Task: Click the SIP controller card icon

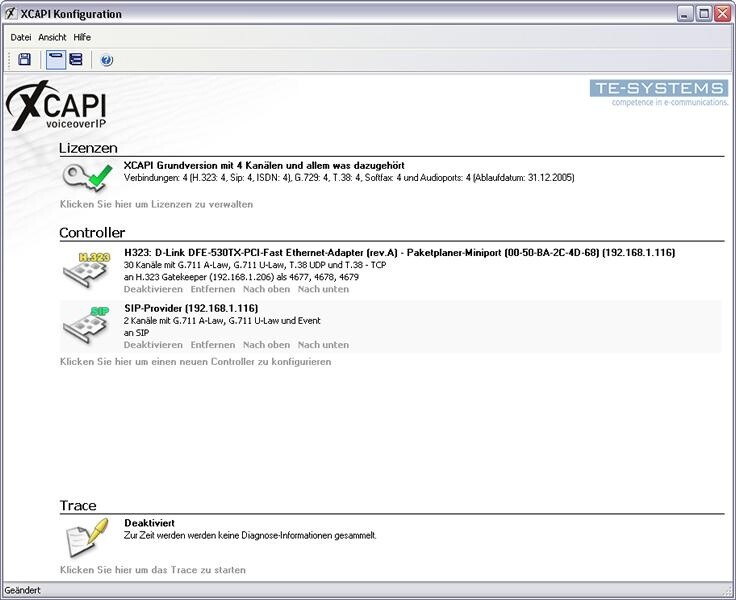Action: pyautogui.click(x=87, y=324)
